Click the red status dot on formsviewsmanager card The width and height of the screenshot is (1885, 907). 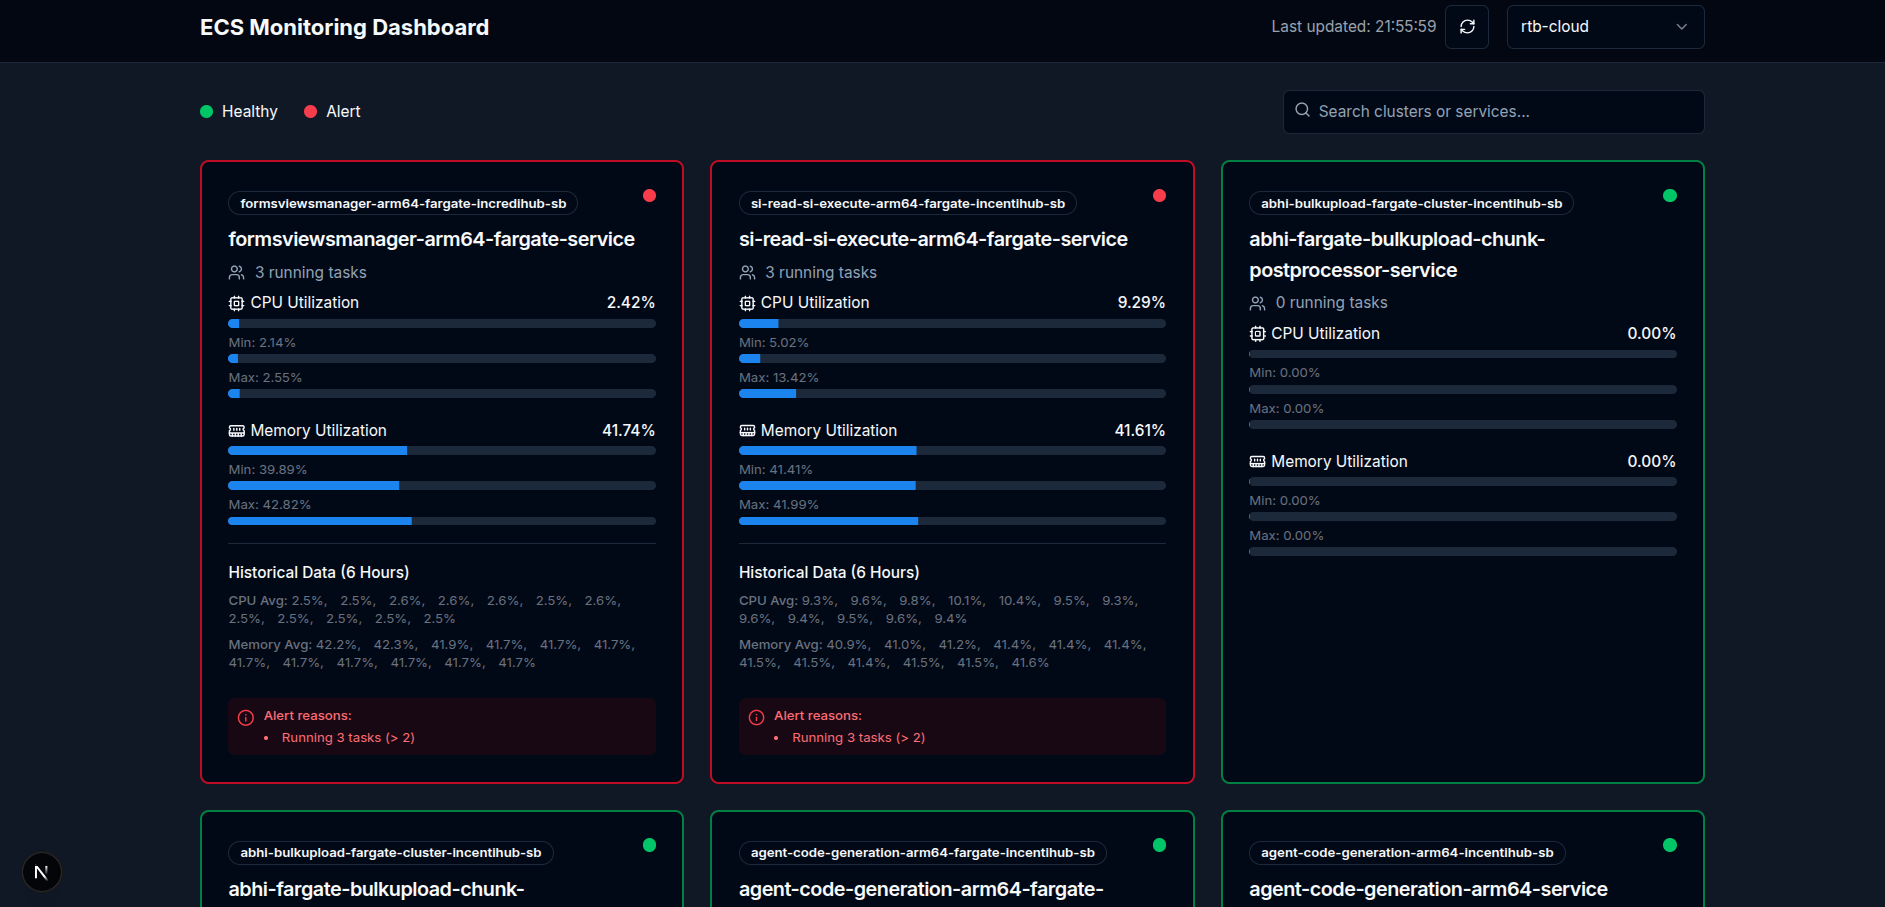[x=649, y=196]
